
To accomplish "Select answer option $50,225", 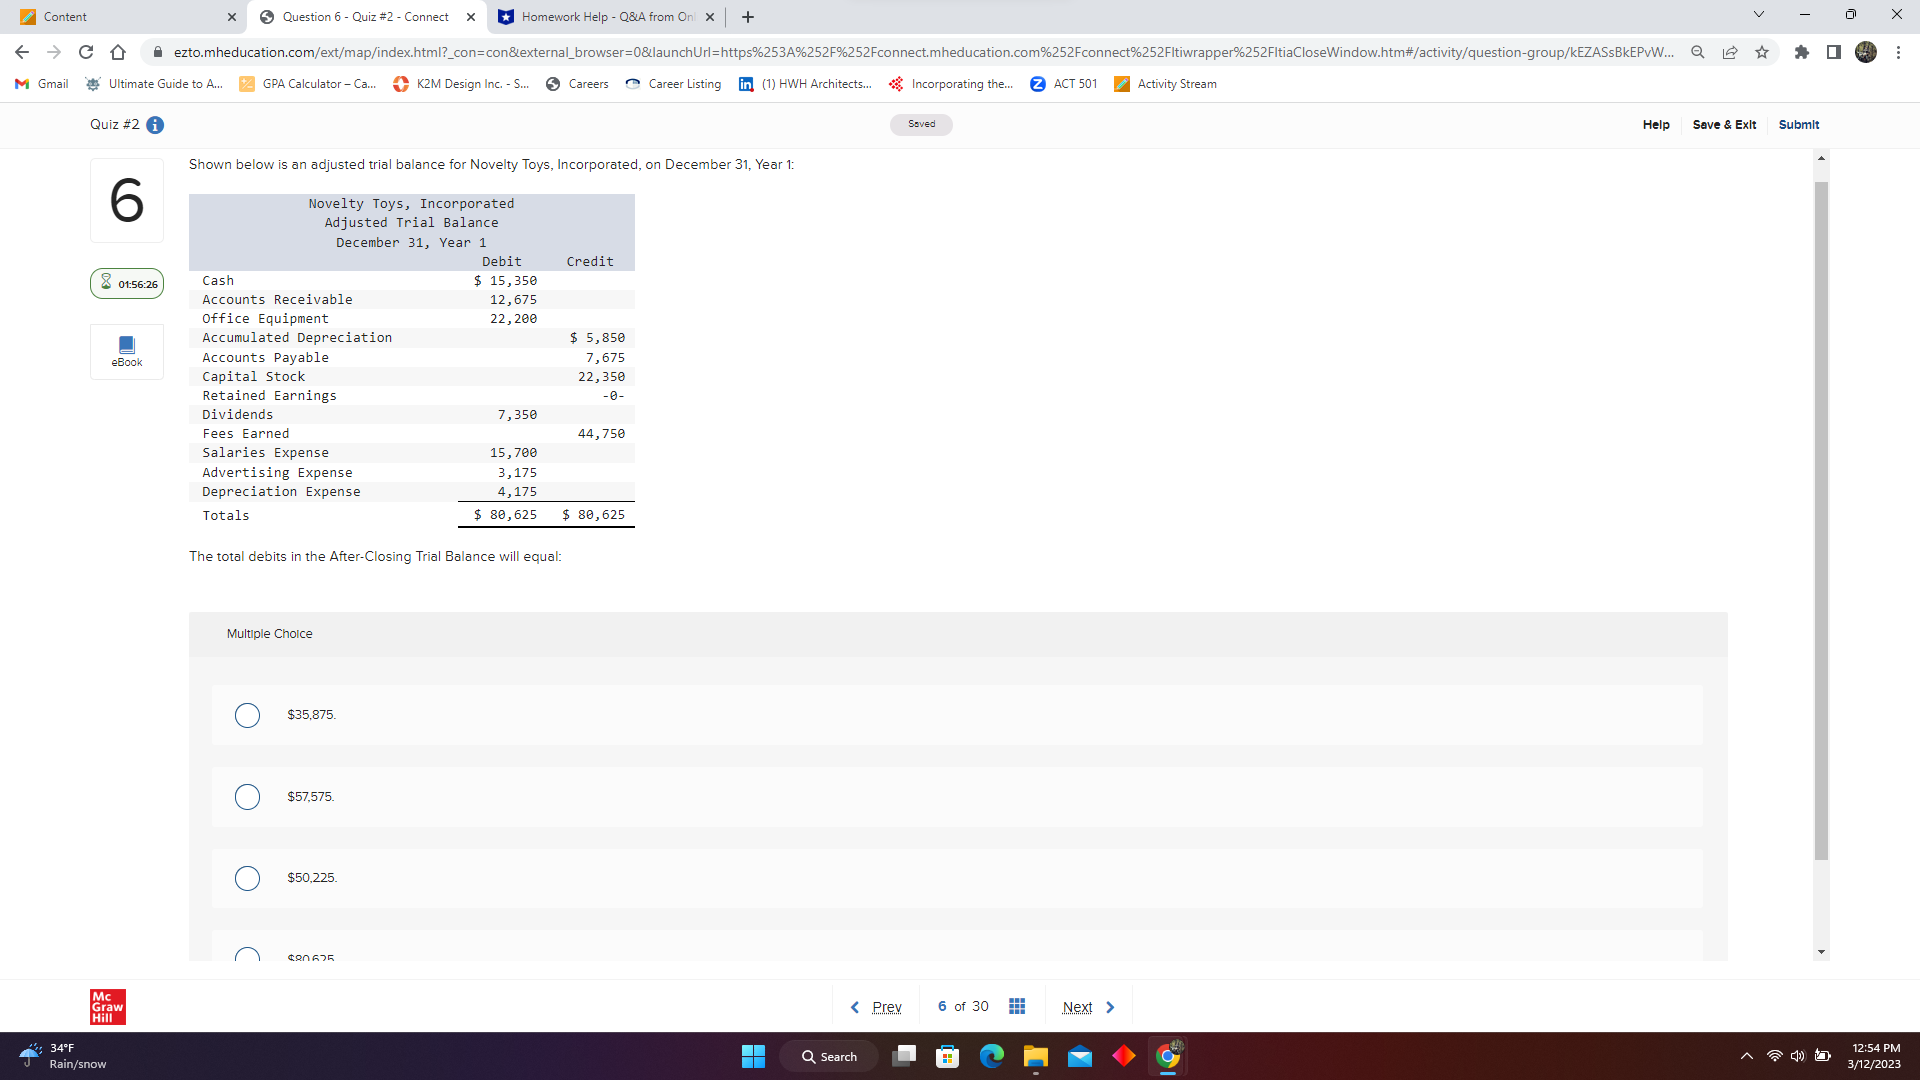I will [247, 878].
